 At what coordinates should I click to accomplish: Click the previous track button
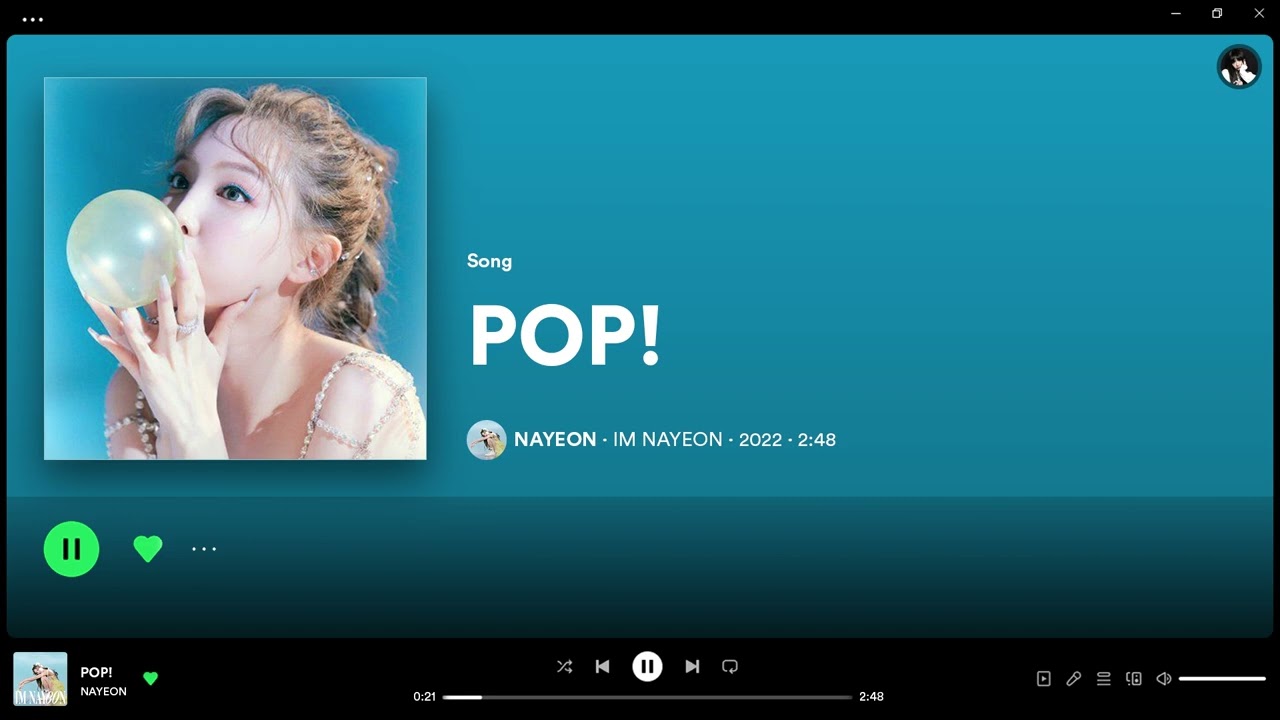(602, 666)
